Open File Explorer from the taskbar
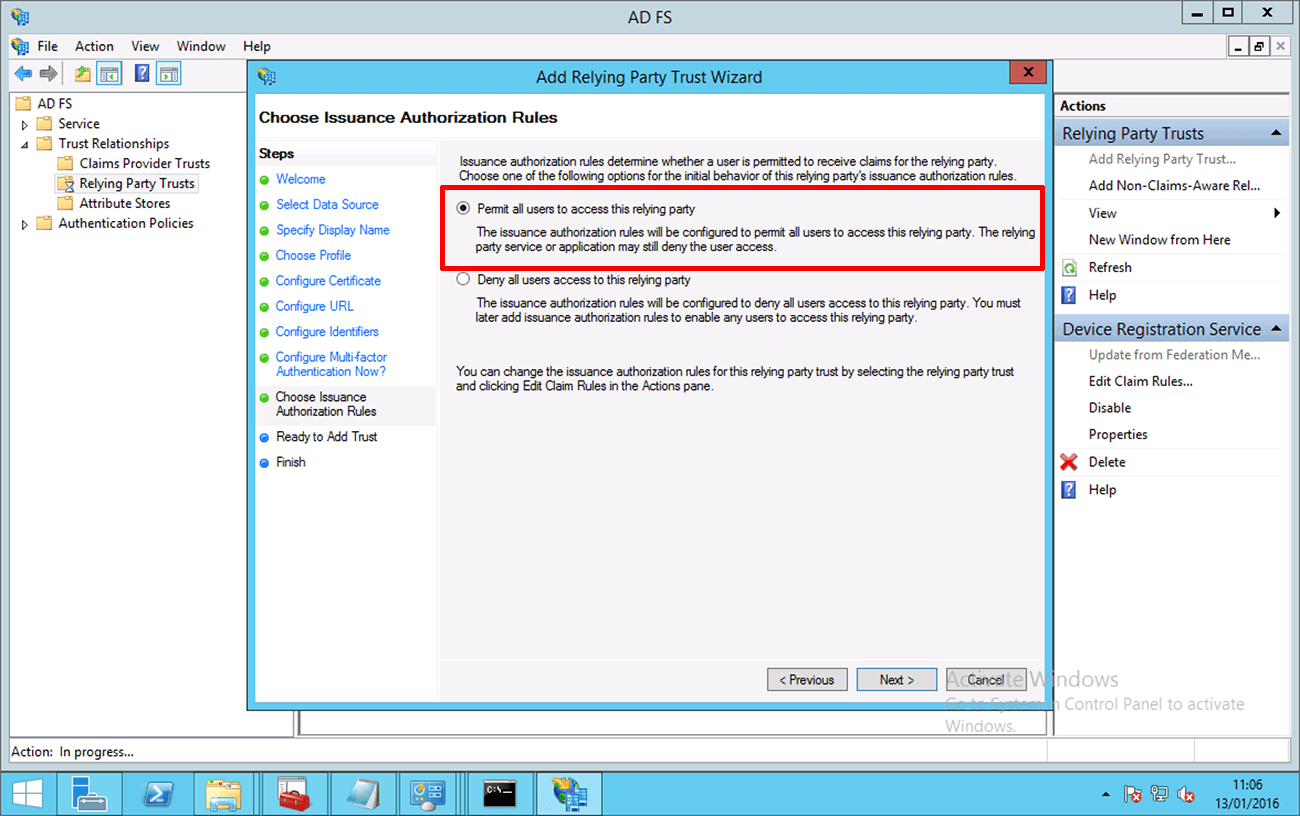 pos(222,794)
